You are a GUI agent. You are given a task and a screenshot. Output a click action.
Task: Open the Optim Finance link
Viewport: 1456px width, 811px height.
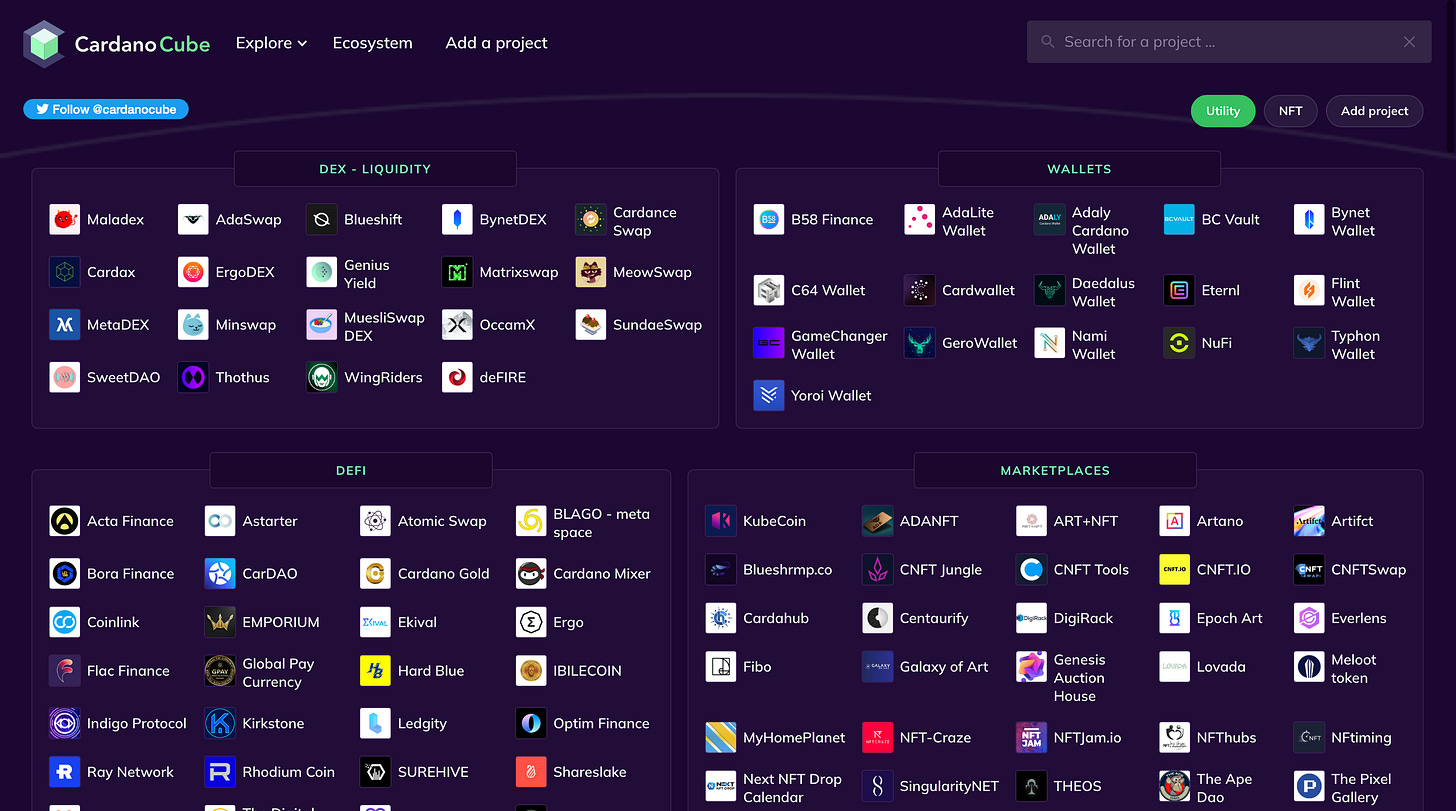601,724
